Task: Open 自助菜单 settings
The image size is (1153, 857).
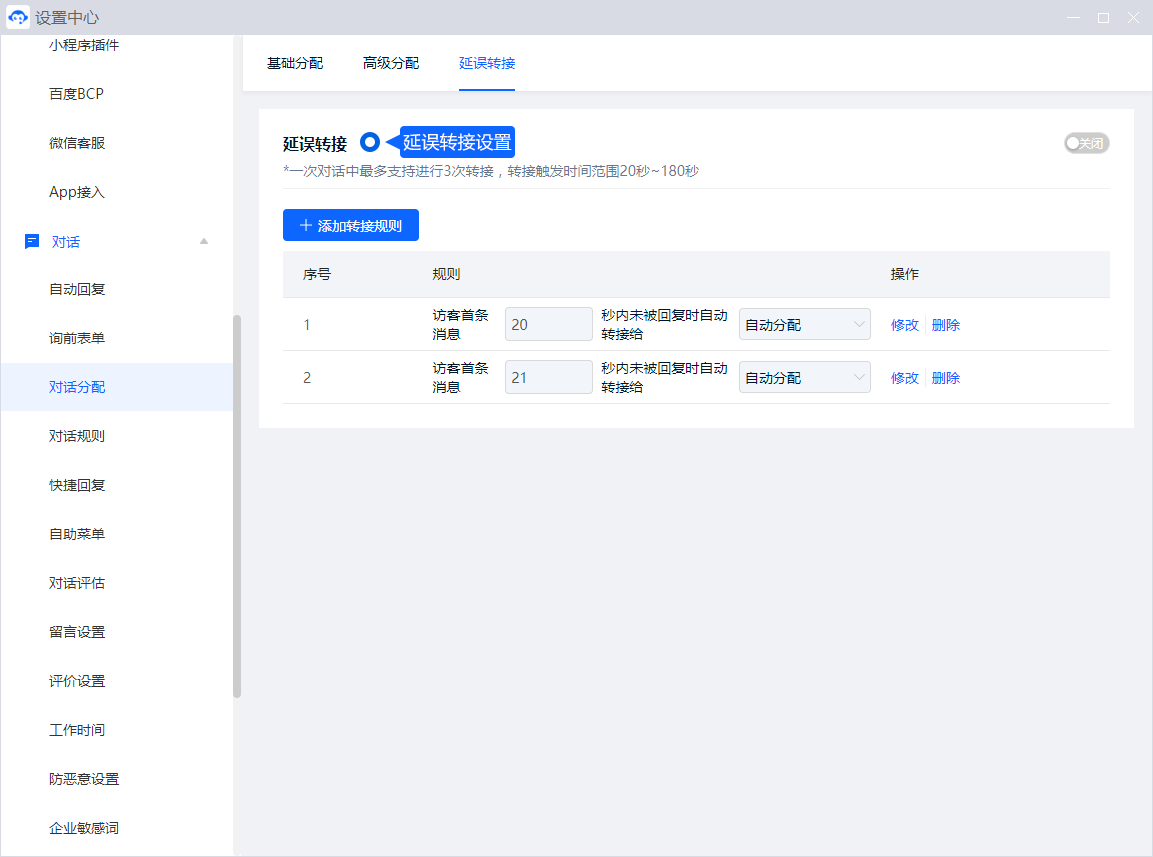Action: (77, 534)
